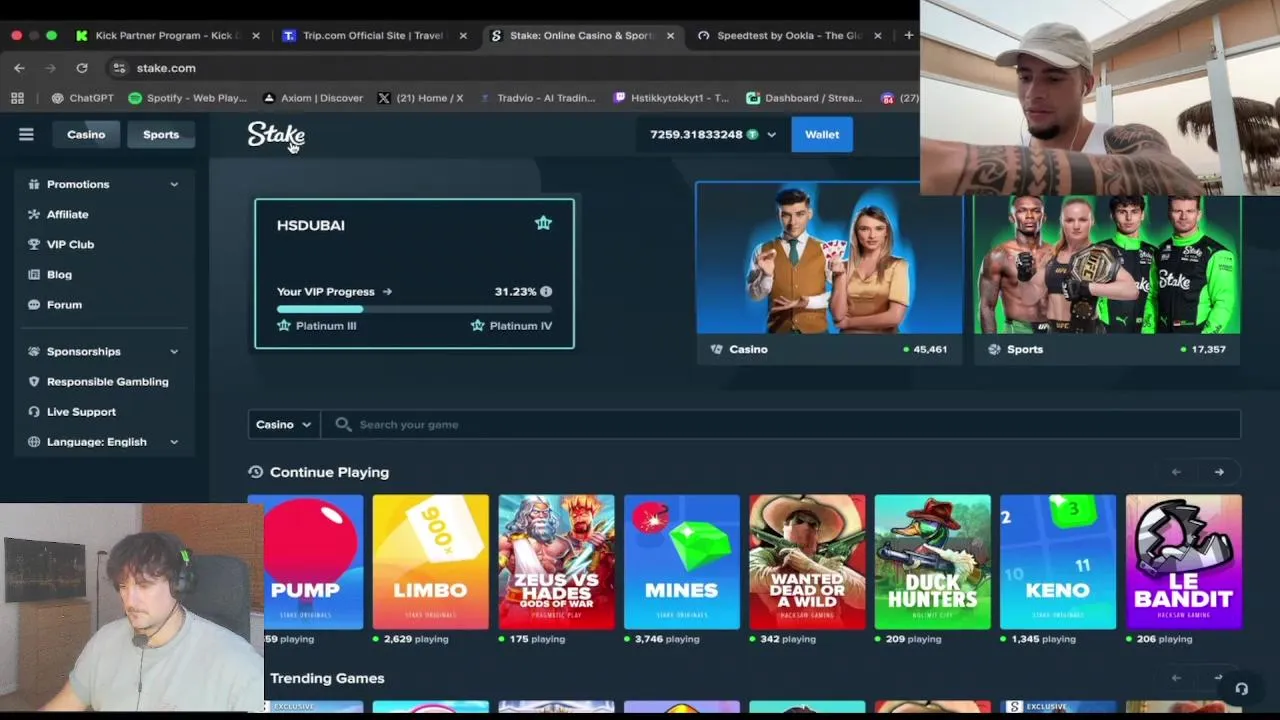The image size is (1280, 720).
Task: Open Wanted Dead or a Wild
Action: (x=807, y=562)
